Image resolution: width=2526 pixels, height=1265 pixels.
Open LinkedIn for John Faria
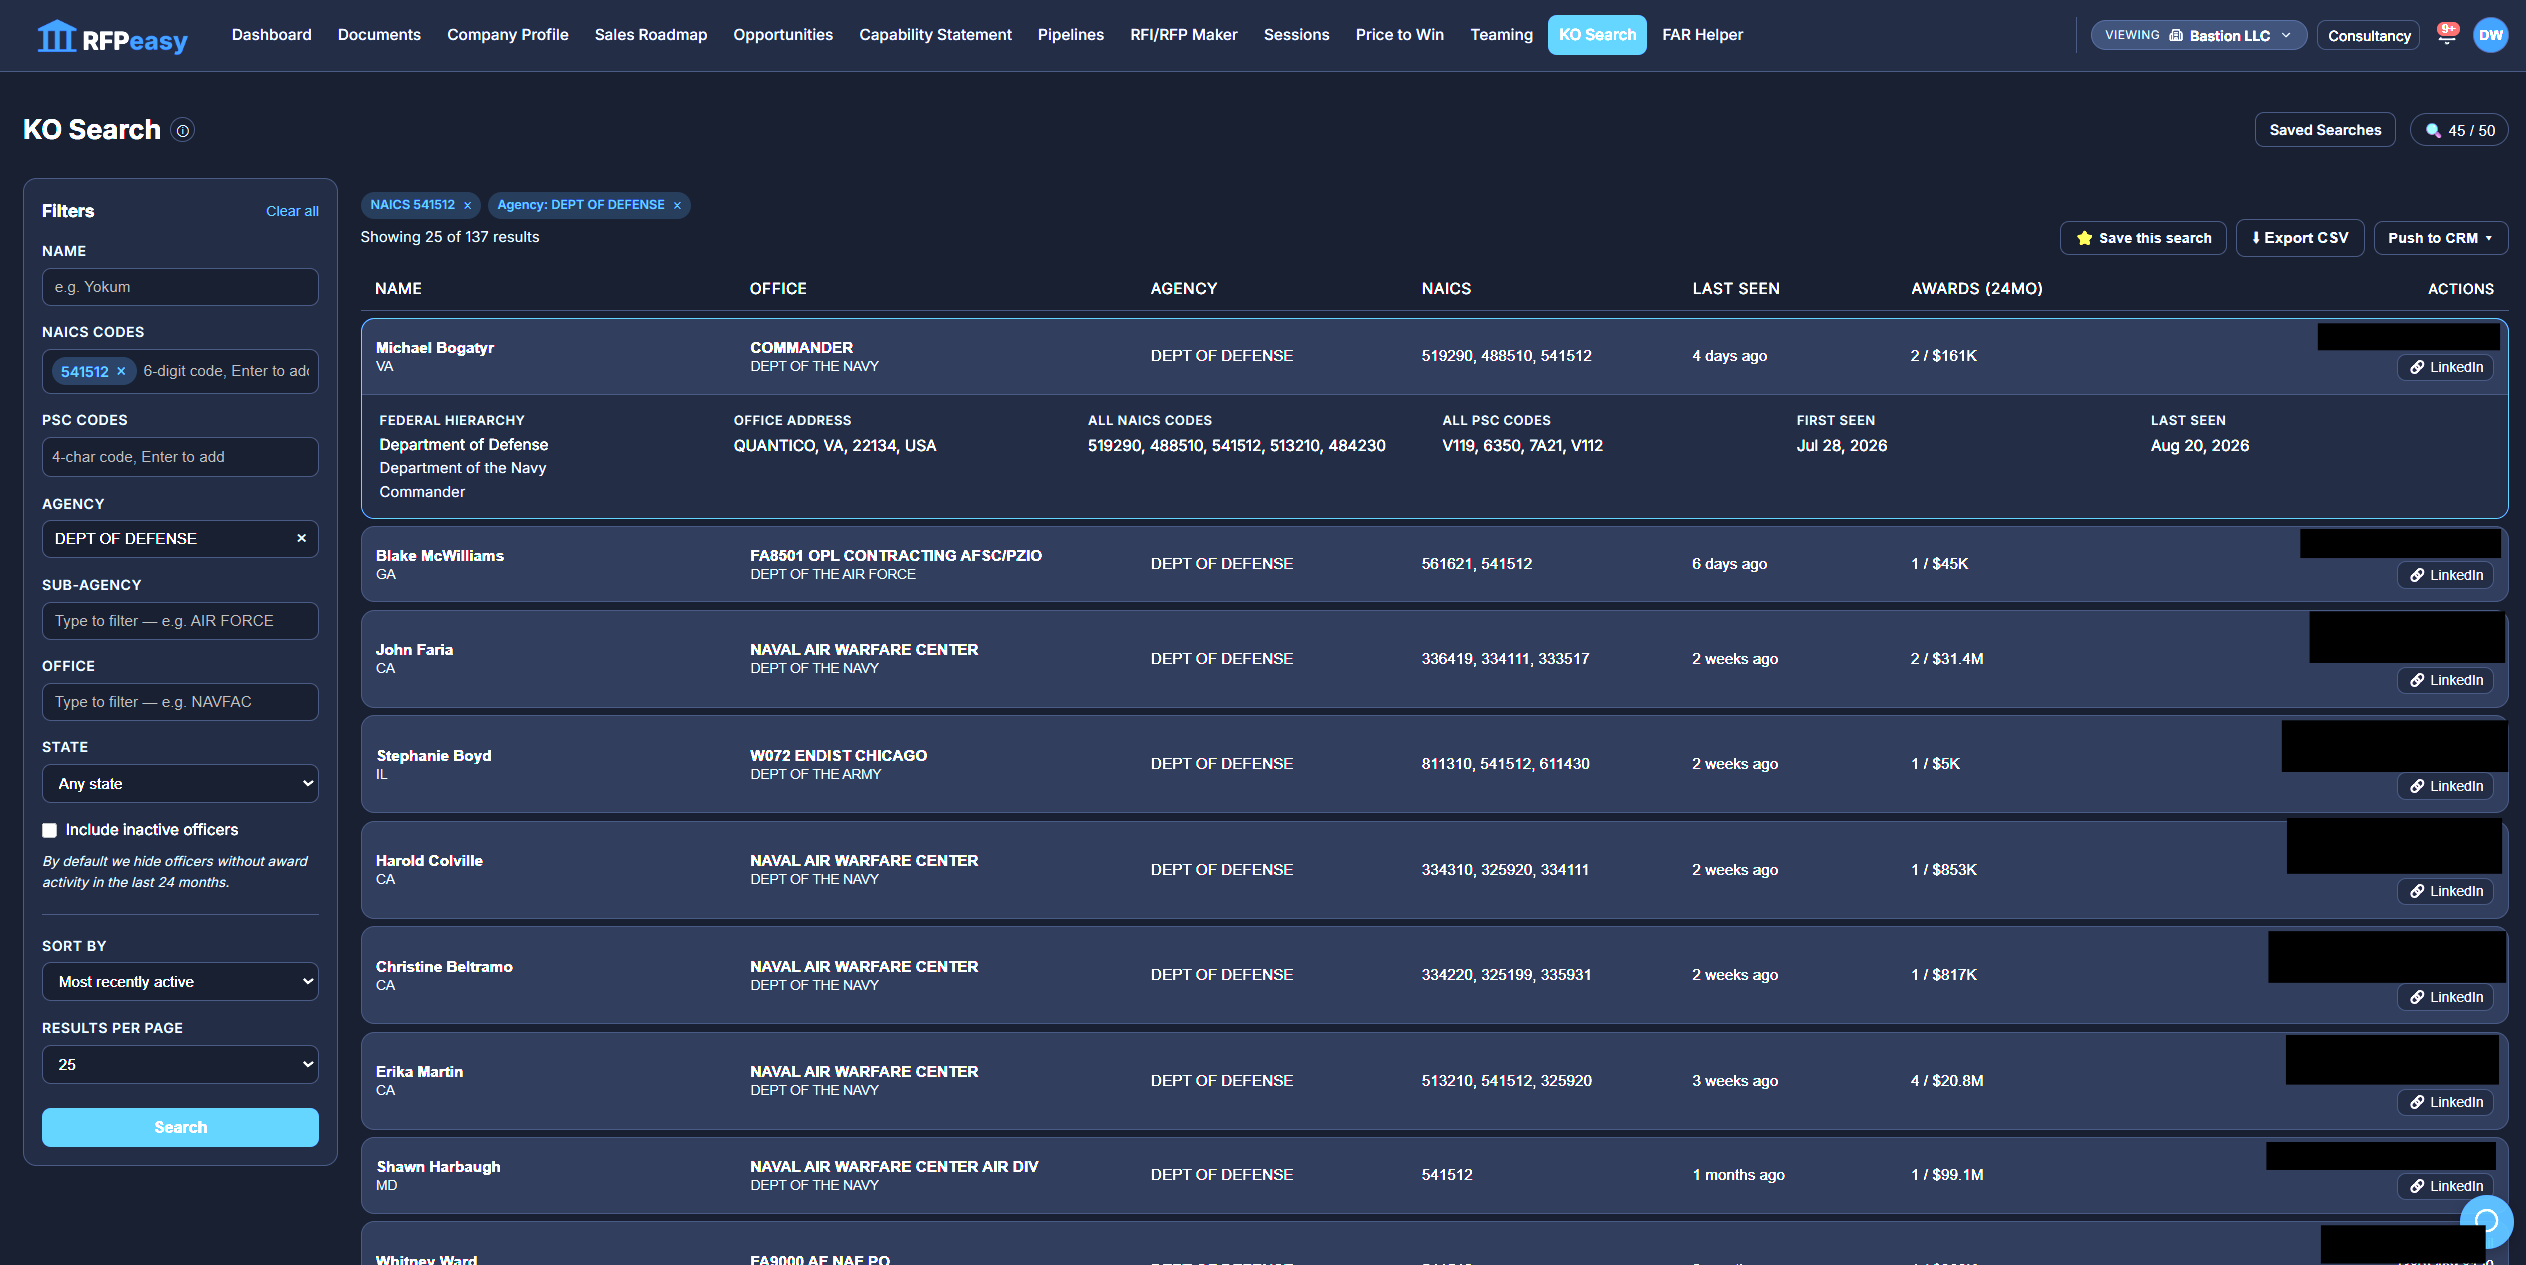2445,680
